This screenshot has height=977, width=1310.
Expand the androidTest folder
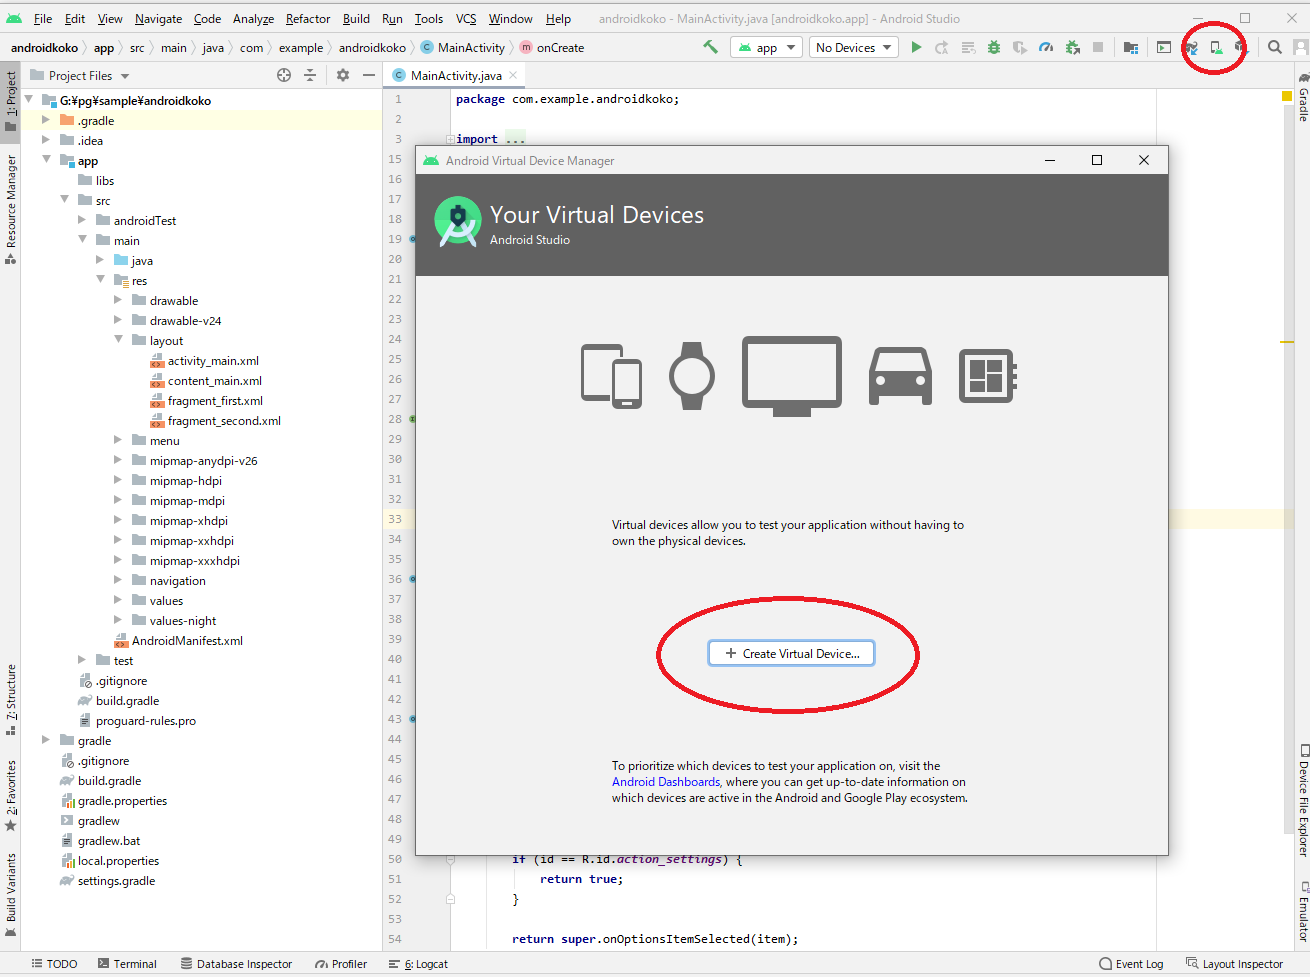82,220
